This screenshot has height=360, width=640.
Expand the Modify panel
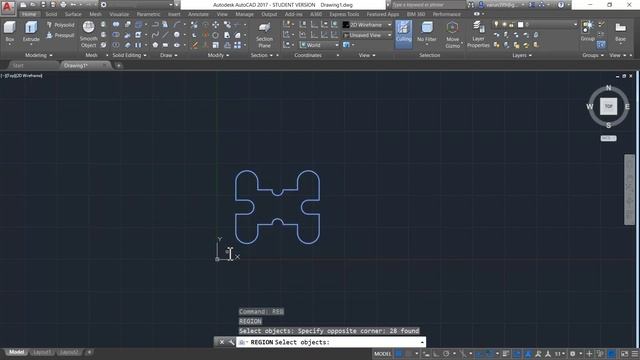218,55
